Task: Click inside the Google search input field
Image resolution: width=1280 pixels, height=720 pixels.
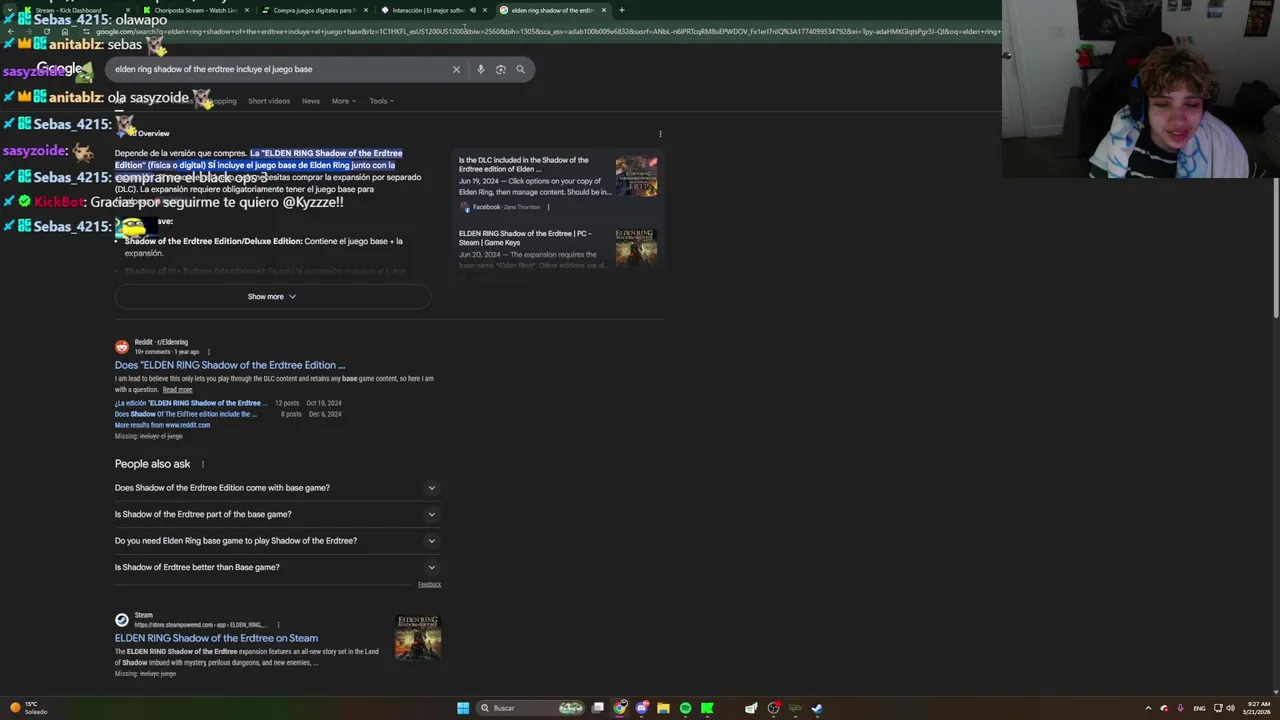Action: click(280, 69)
